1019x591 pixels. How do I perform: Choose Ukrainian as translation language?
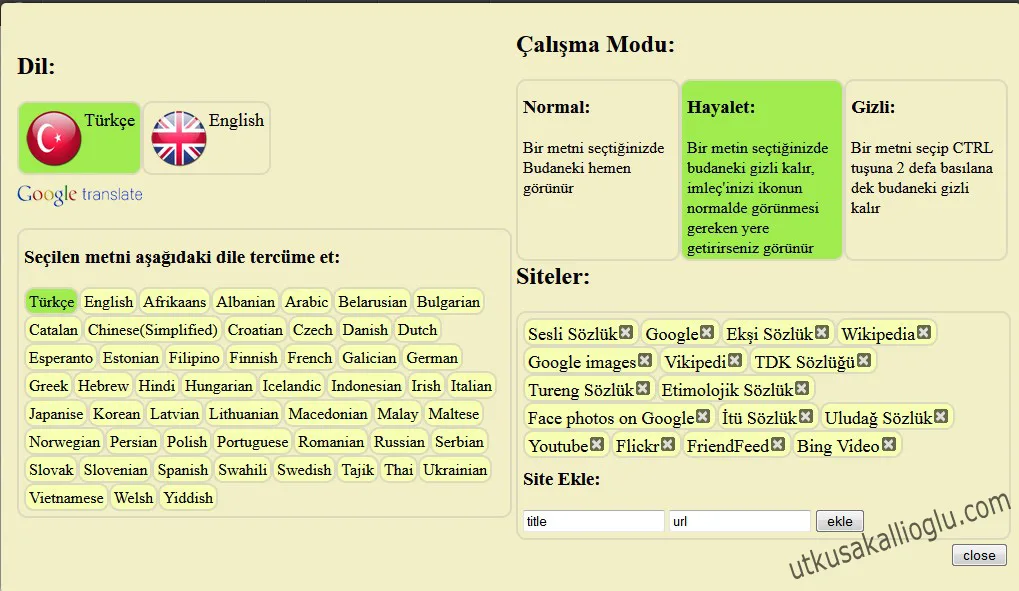click(455, 469)
